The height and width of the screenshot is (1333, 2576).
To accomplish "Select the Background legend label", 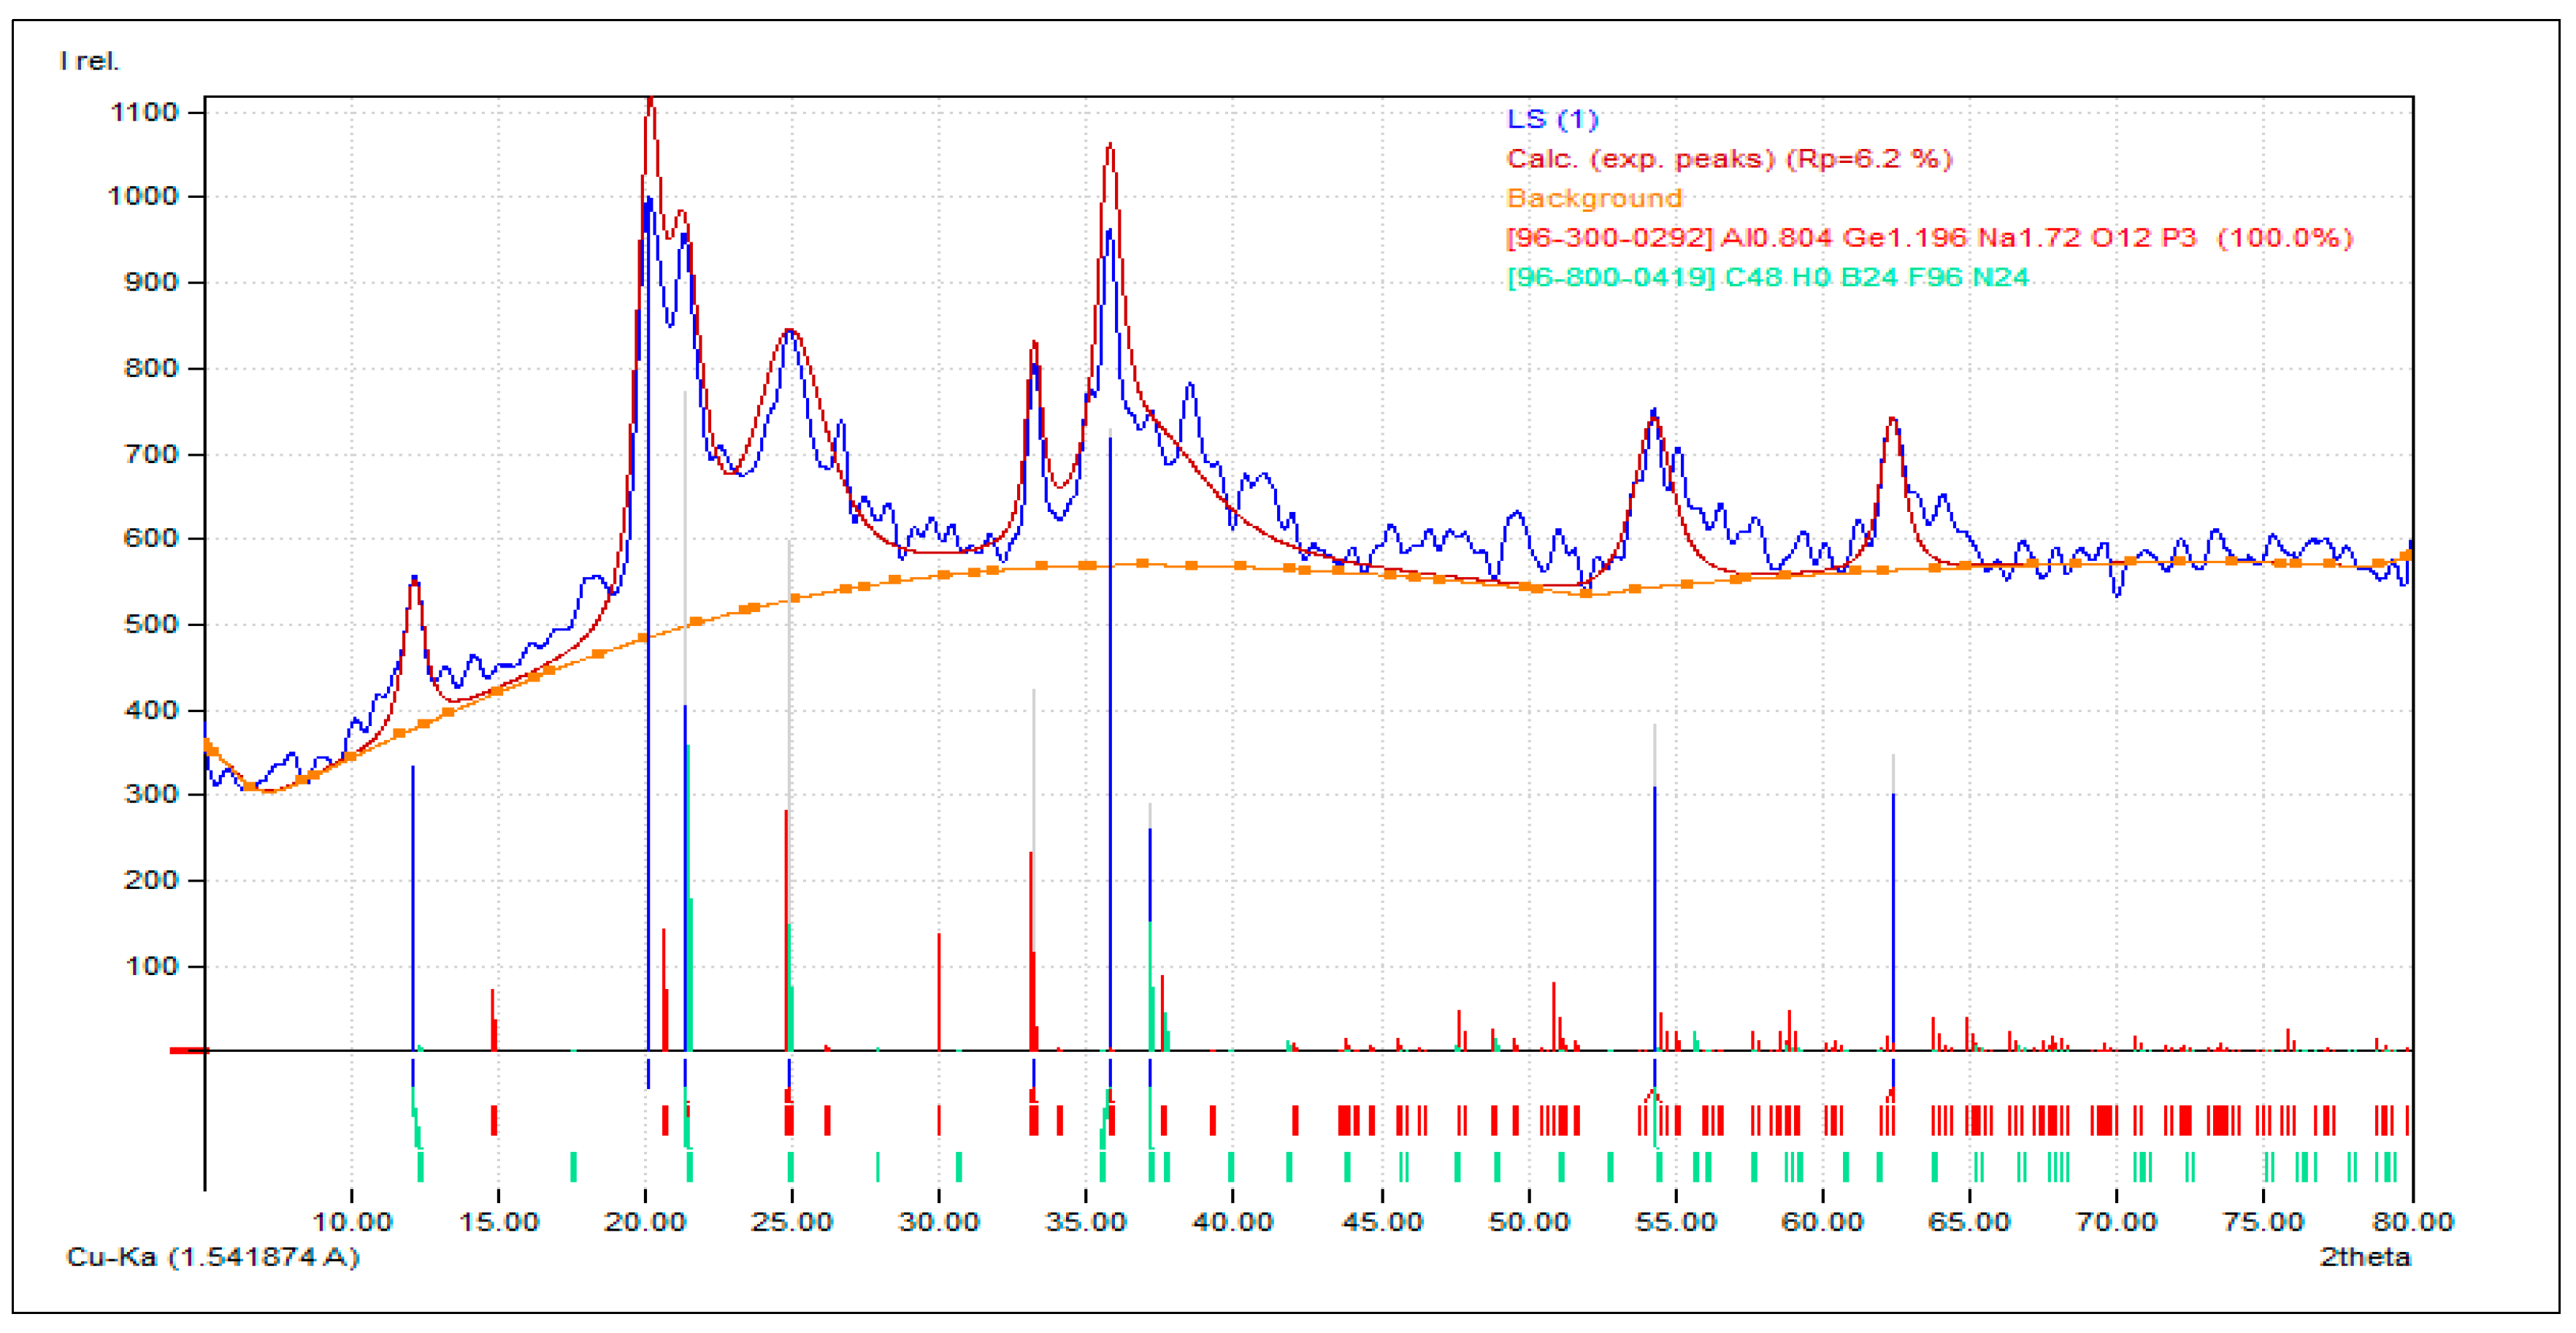I will [1593, 198].
